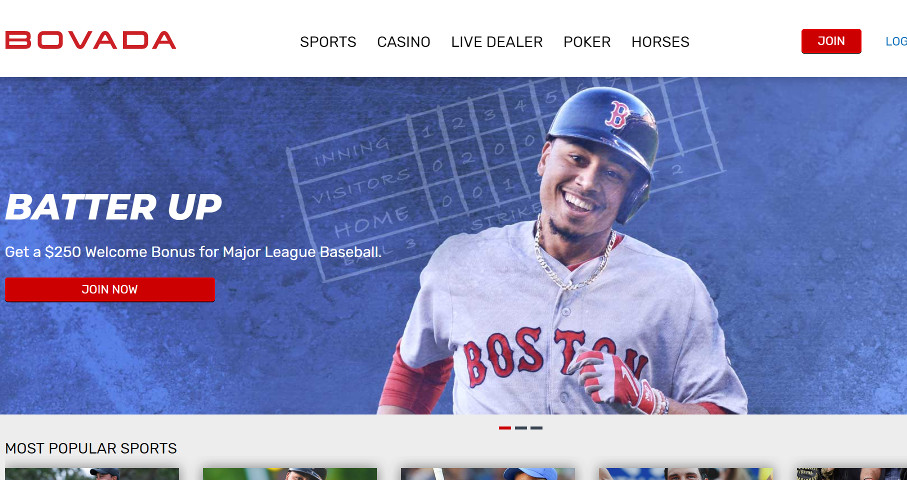Screen dimensions: 907x480
Task: Open third thumbnail showing blue cap player
Action: coord(488,474)
